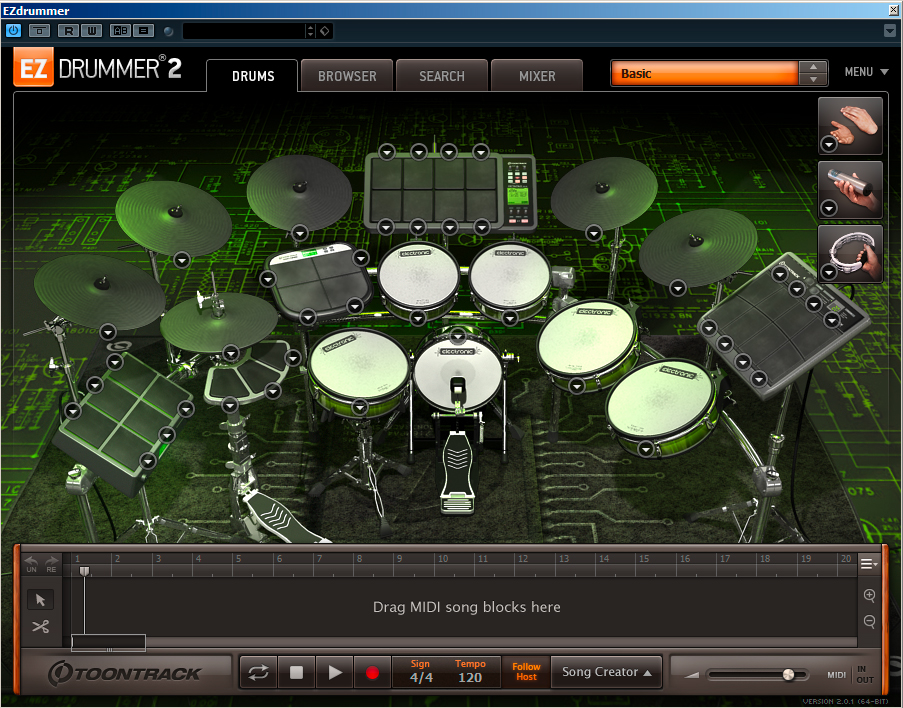This screenshot has width=903, height=708.
Task: Toggle host Read automation R button
Action: tap(69, 31)
